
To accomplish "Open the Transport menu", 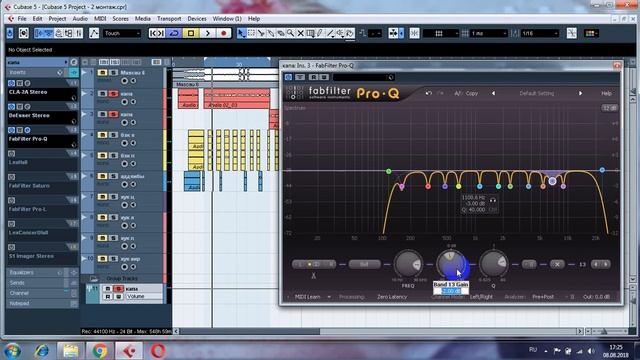I will [169, 19].
